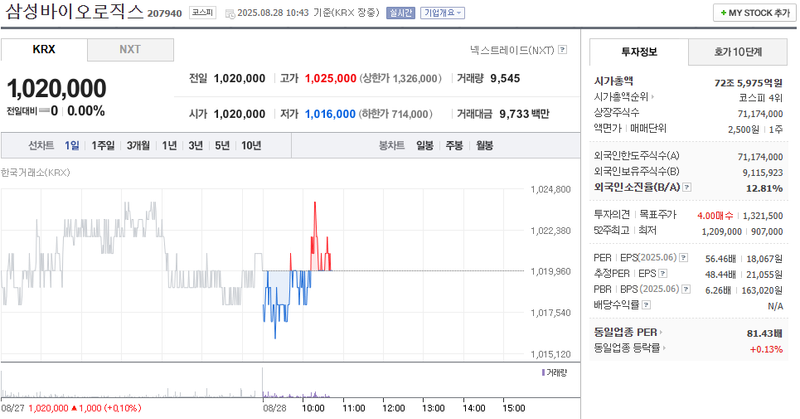The image size is (800, 419).
Task: Click the calendar icon before the date
Action: click(x=230, y=13)
